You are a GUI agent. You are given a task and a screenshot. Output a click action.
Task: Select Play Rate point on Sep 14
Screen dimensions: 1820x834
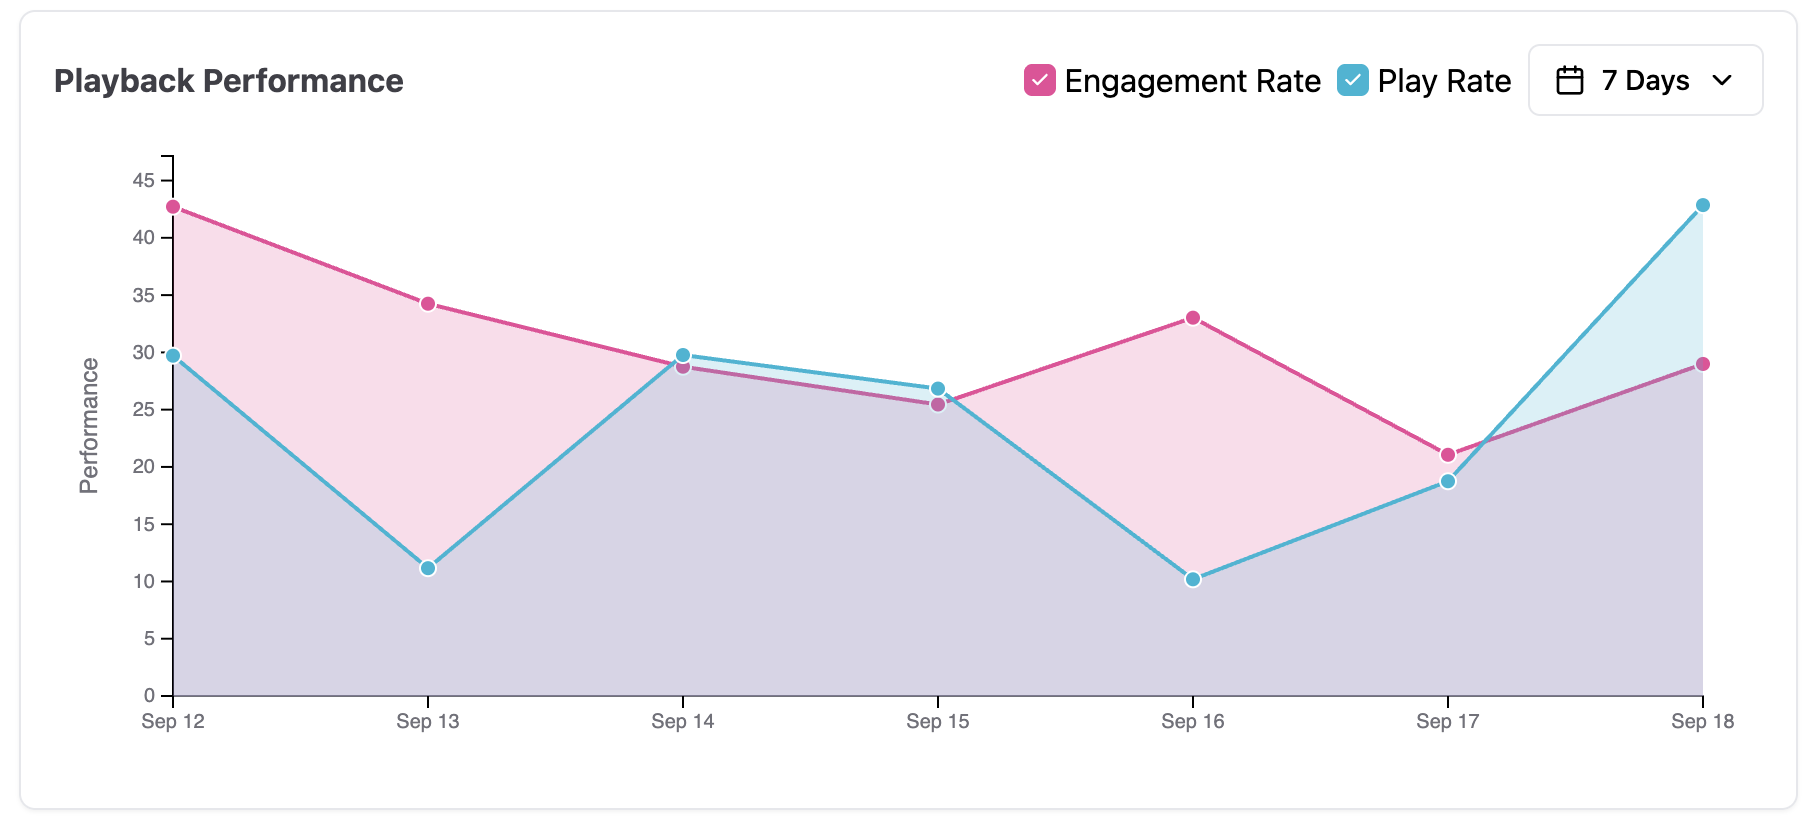point(683,355)
